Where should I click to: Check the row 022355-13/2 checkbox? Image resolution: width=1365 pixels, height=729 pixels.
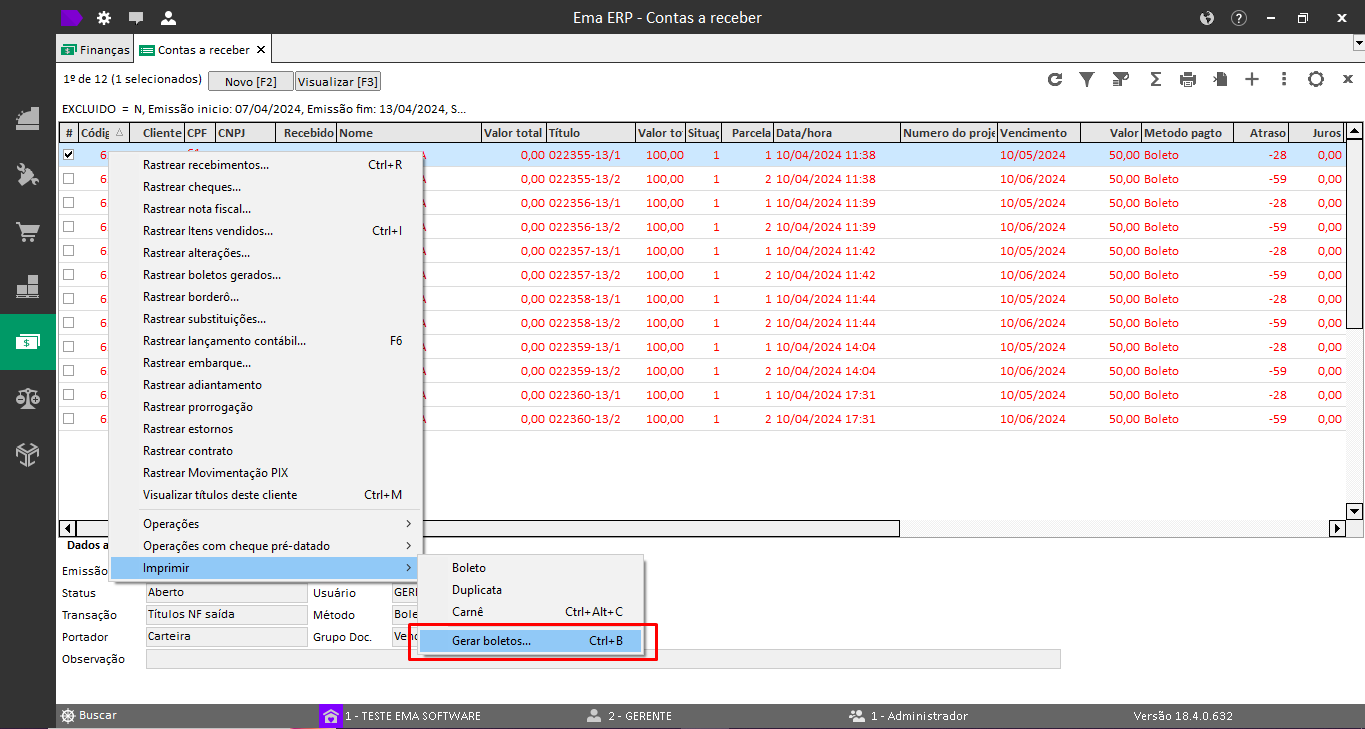(68, 179)
